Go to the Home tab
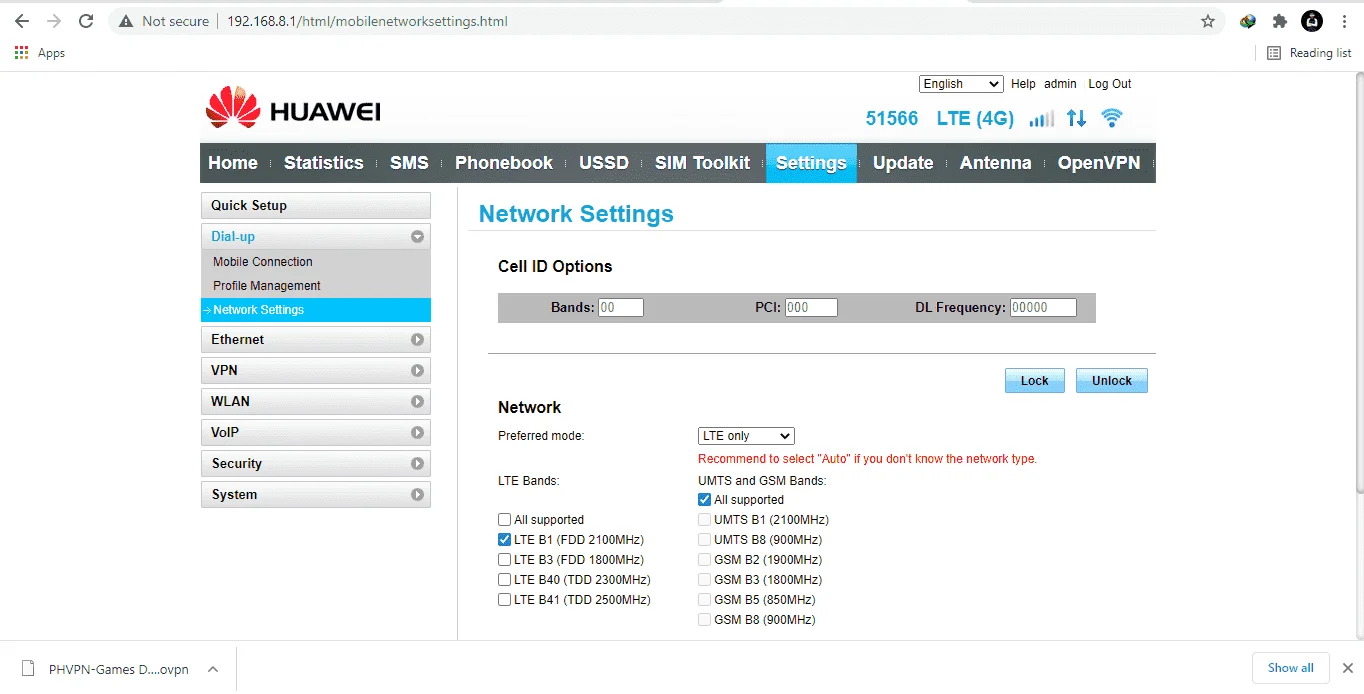Viewport: 1364px width, 694px height. pyautogui.click(x=233, y=163)
